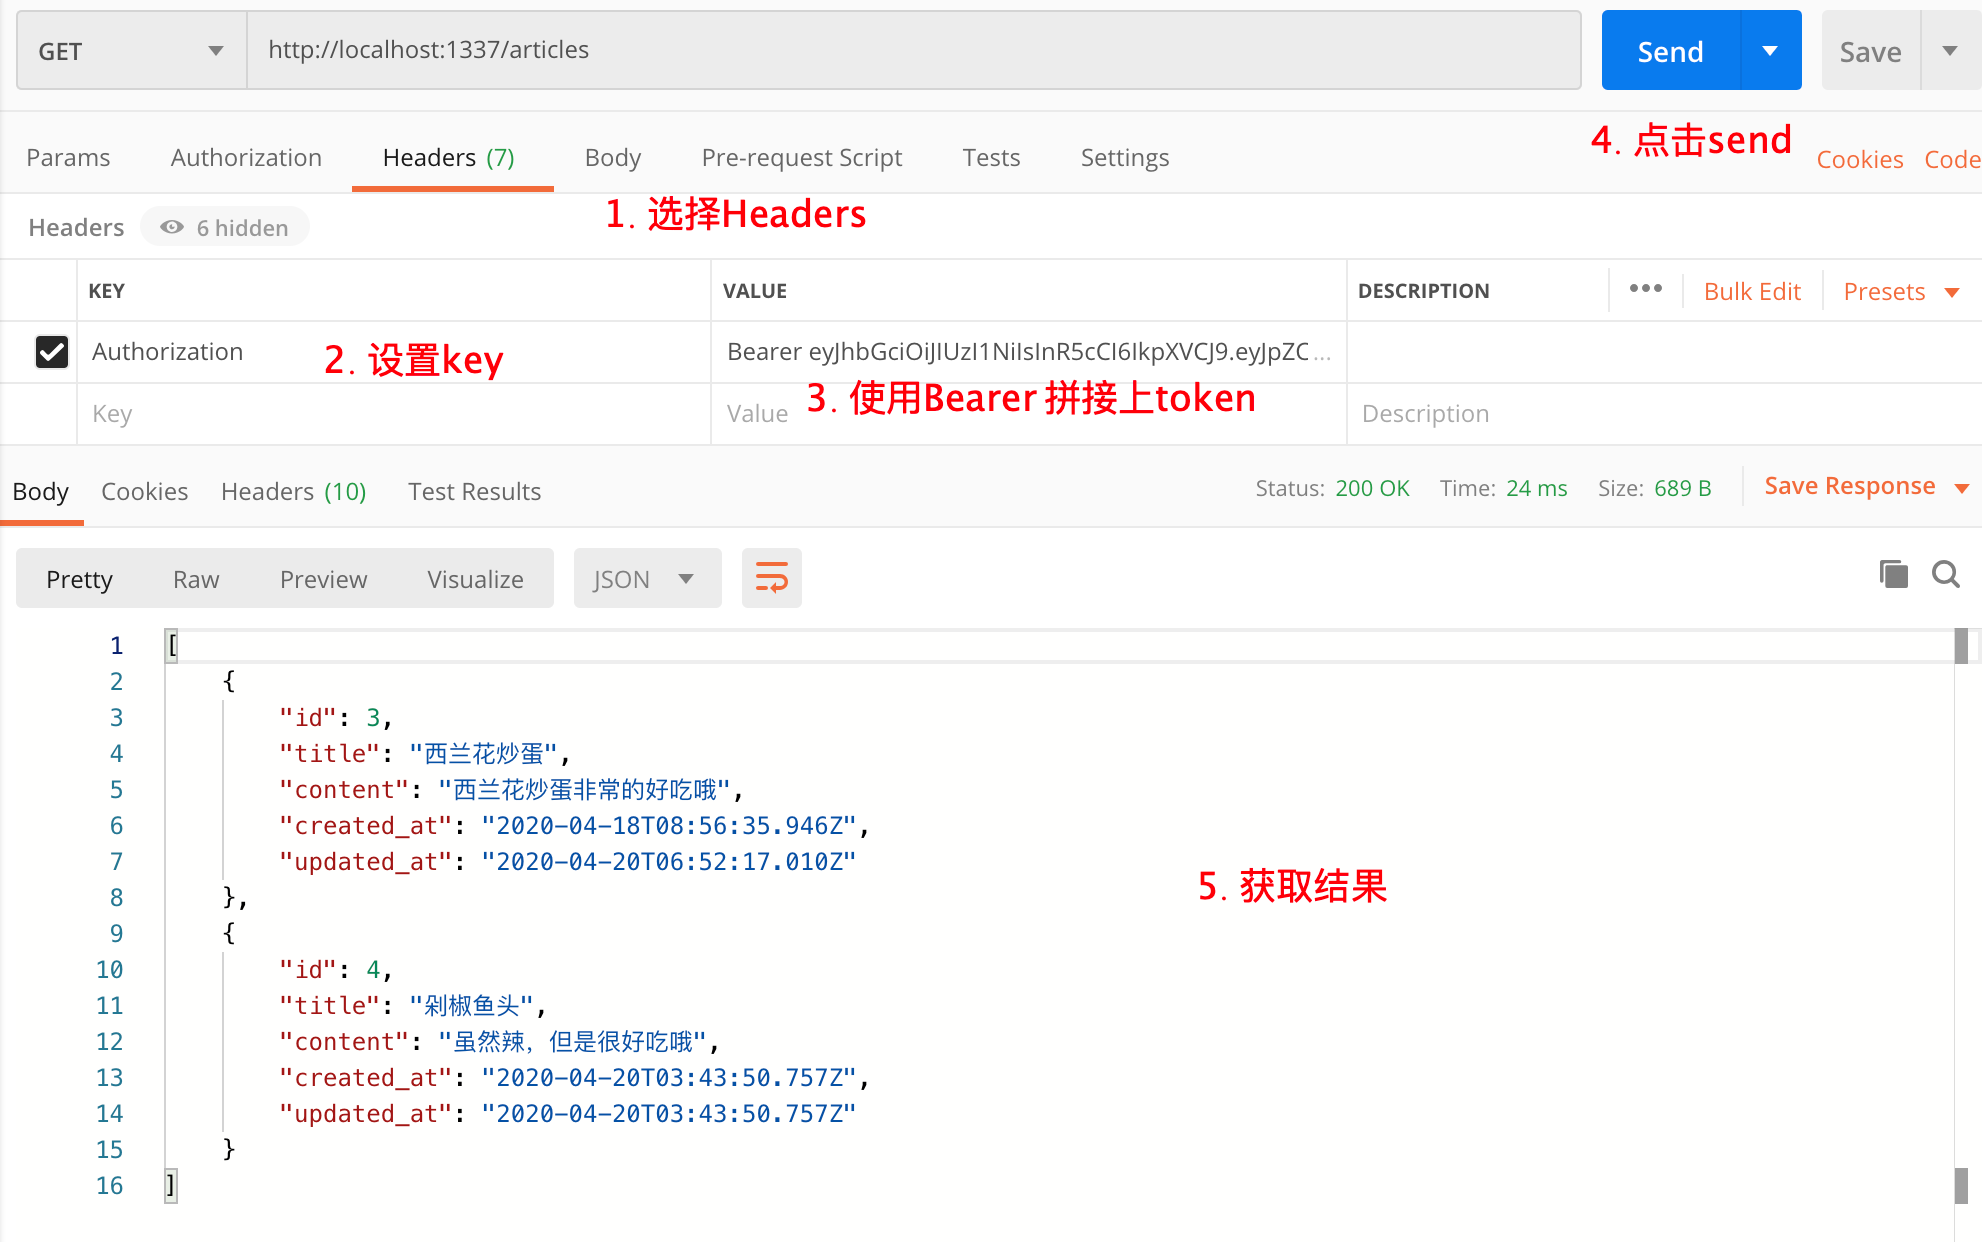This screenshot has width=1982, height=1242.
Task: Click the Save button for this request
Action: click(1868, 53)
